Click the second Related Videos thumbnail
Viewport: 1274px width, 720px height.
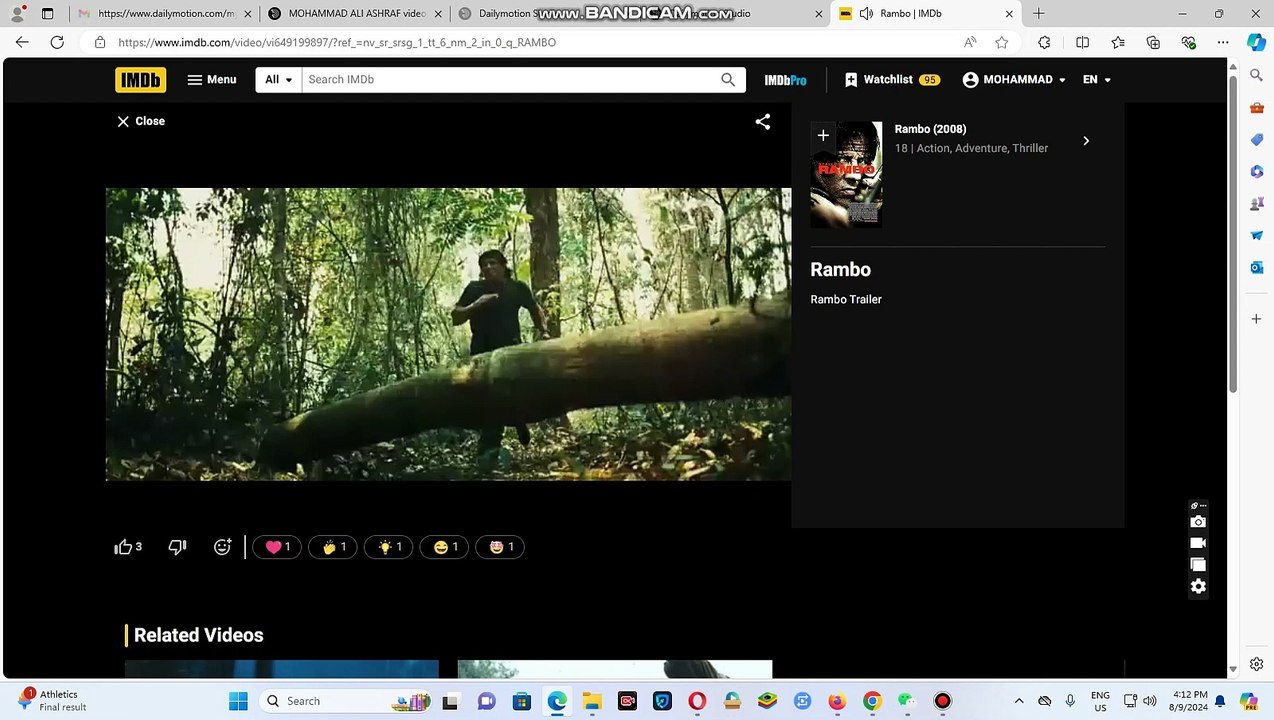coord(615,669)
